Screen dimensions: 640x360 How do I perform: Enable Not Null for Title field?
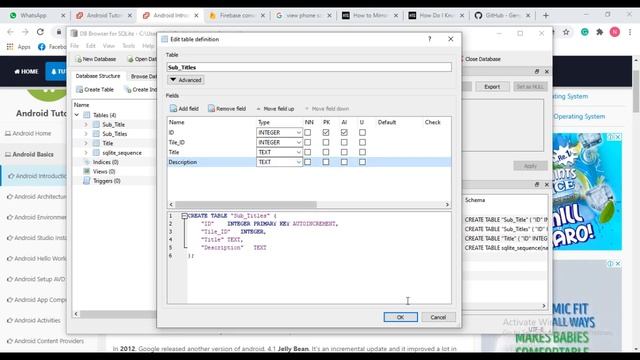(308, 152)
